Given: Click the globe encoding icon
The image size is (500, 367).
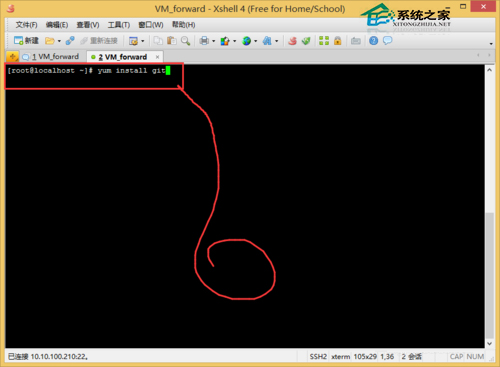Looking at the screenshot, I should [x=246, y=41].
